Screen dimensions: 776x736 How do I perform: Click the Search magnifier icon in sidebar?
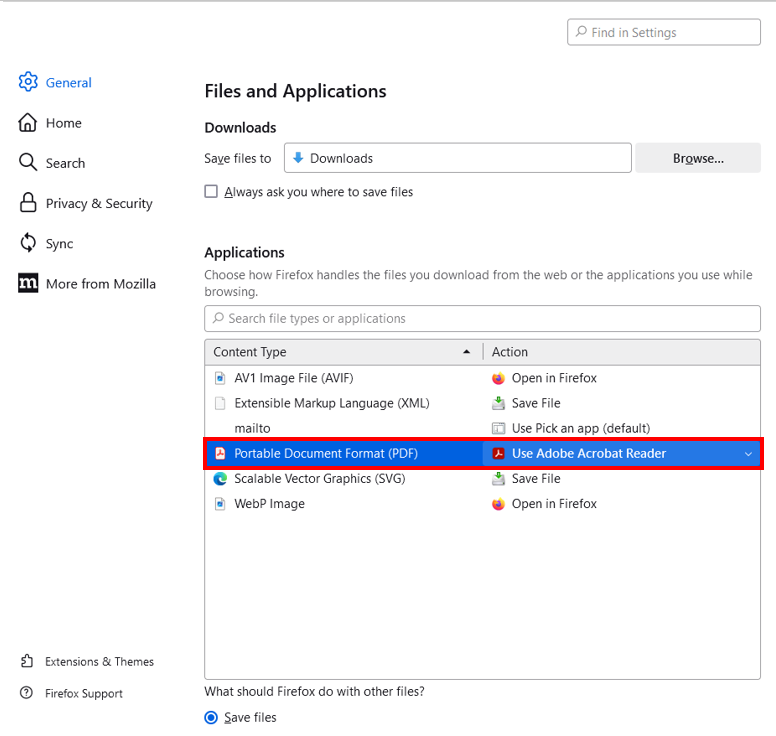pyautogui.click(x=28, y=163)
